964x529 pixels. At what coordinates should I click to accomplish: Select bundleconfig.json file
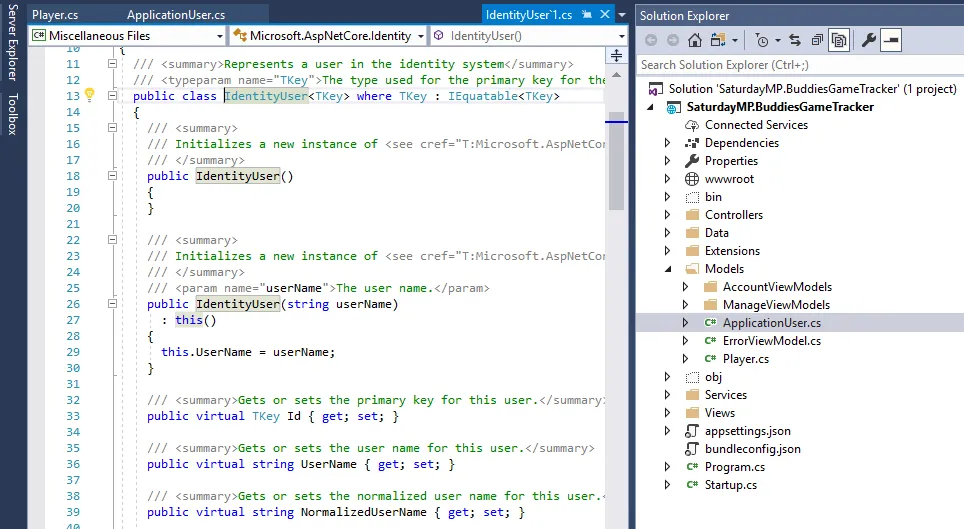753,448
